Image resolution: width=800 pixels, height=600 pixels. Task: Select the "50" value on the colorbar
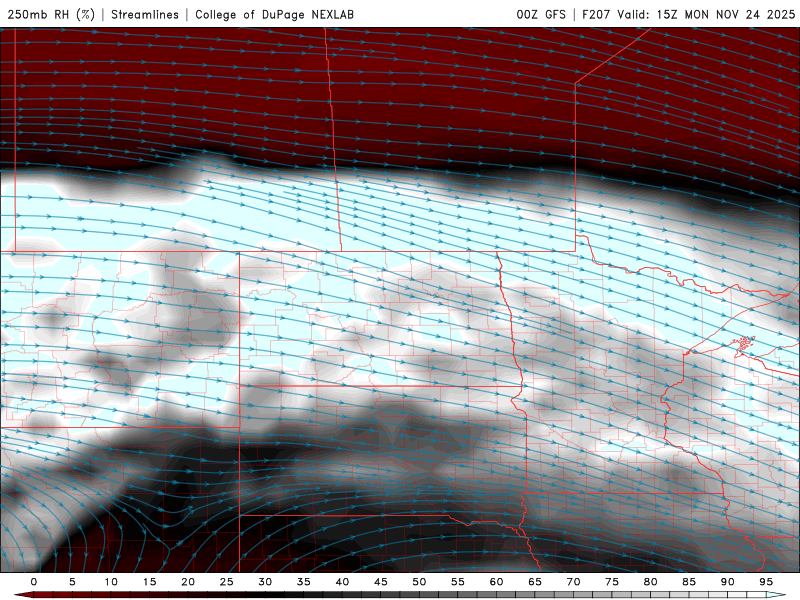419,582
